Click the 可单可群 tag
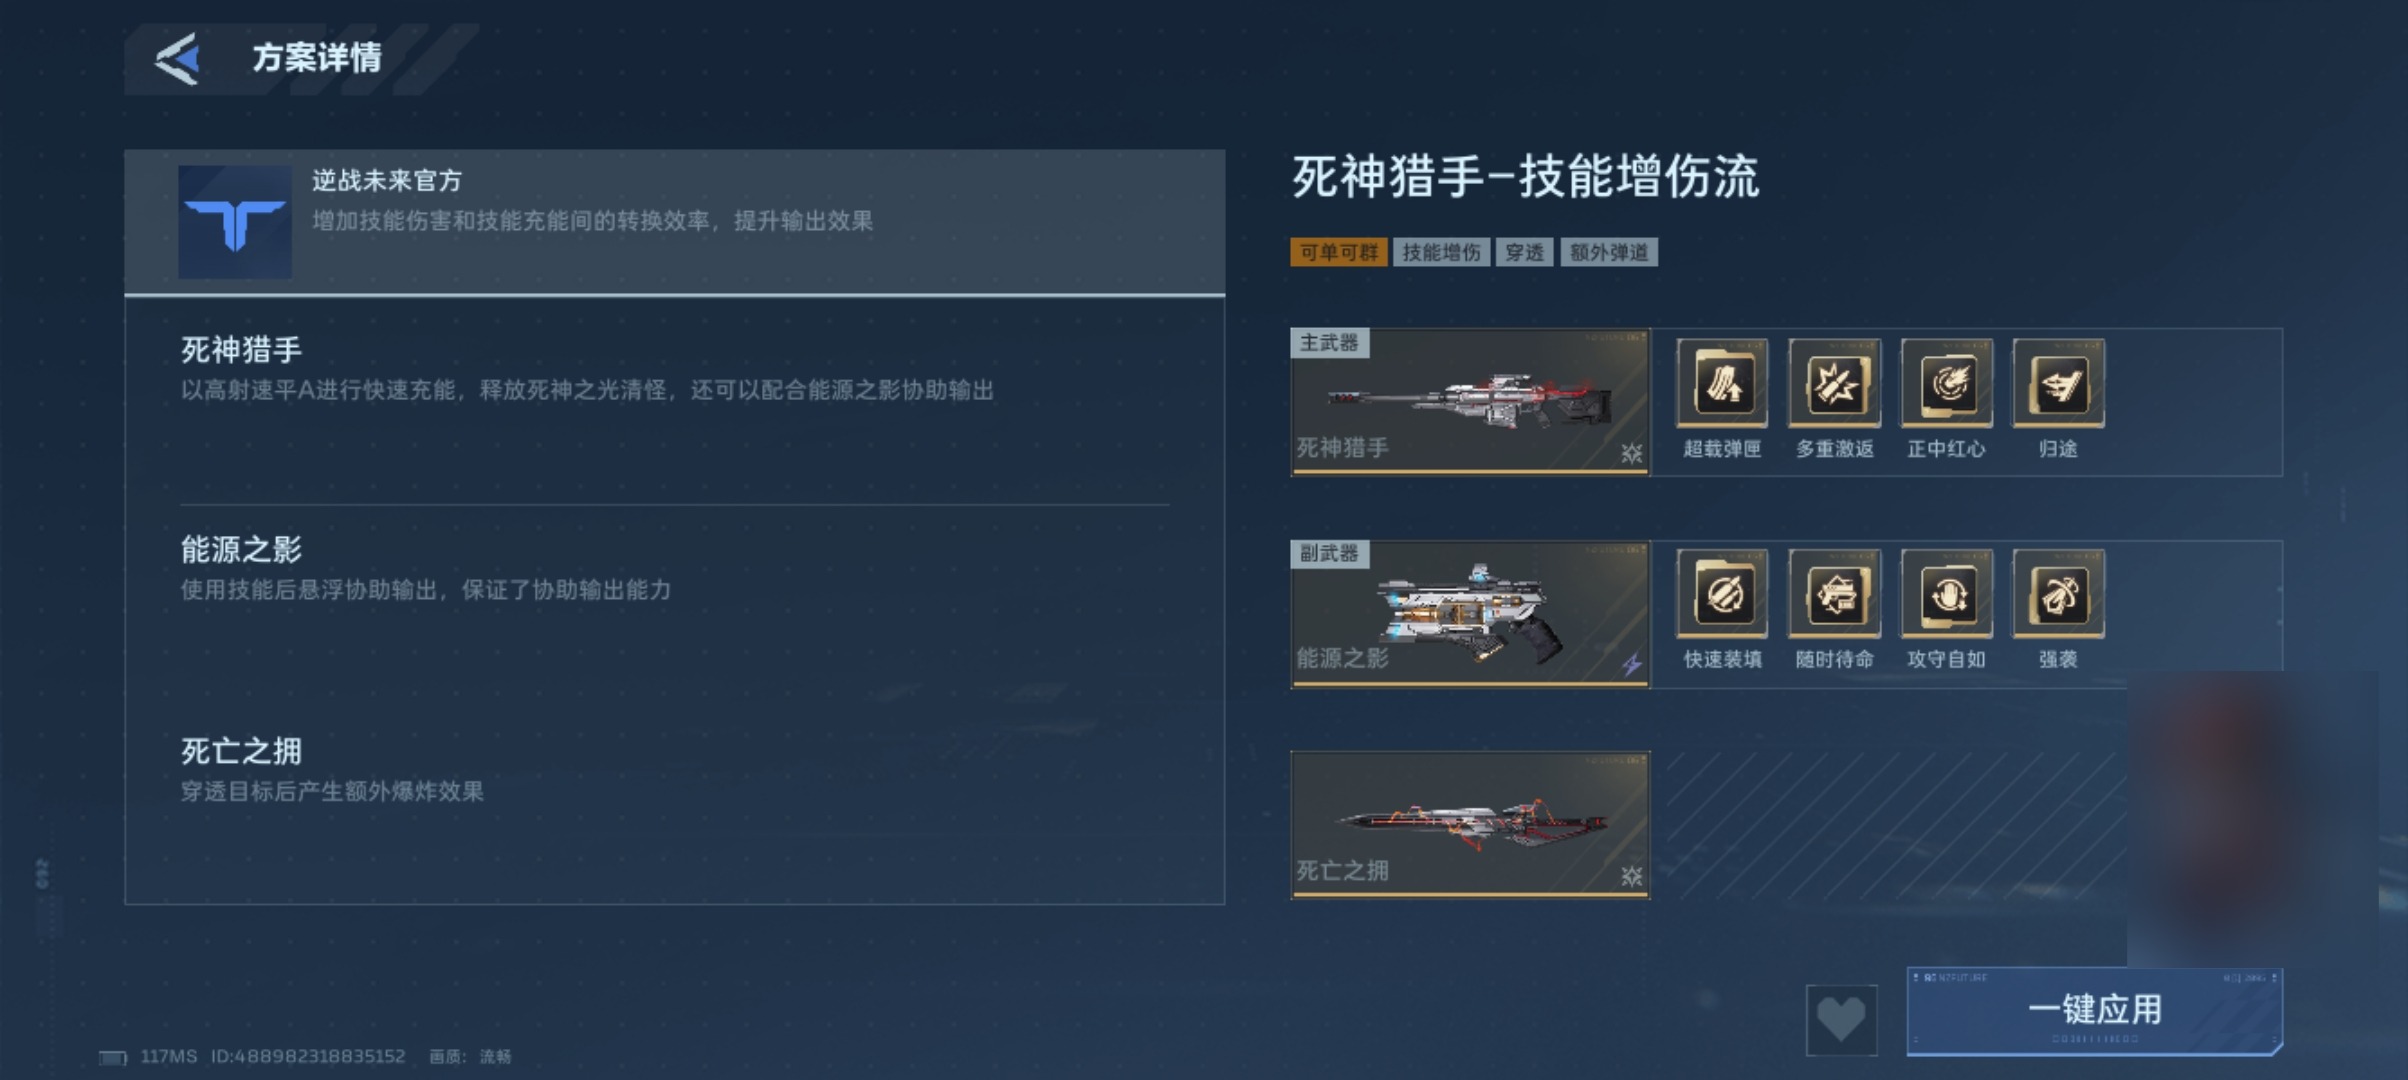Viewport: 2408px width, 1080px height. (x=1338, y=252)
